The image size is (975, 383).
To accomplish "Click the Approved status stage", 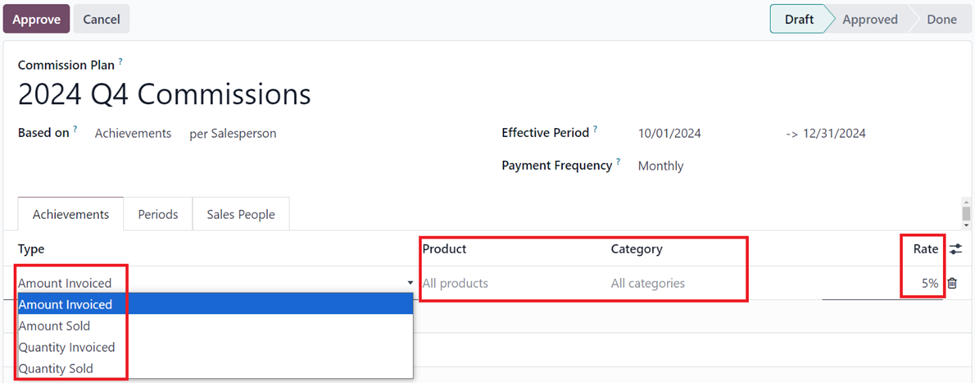I will (870, 19).
